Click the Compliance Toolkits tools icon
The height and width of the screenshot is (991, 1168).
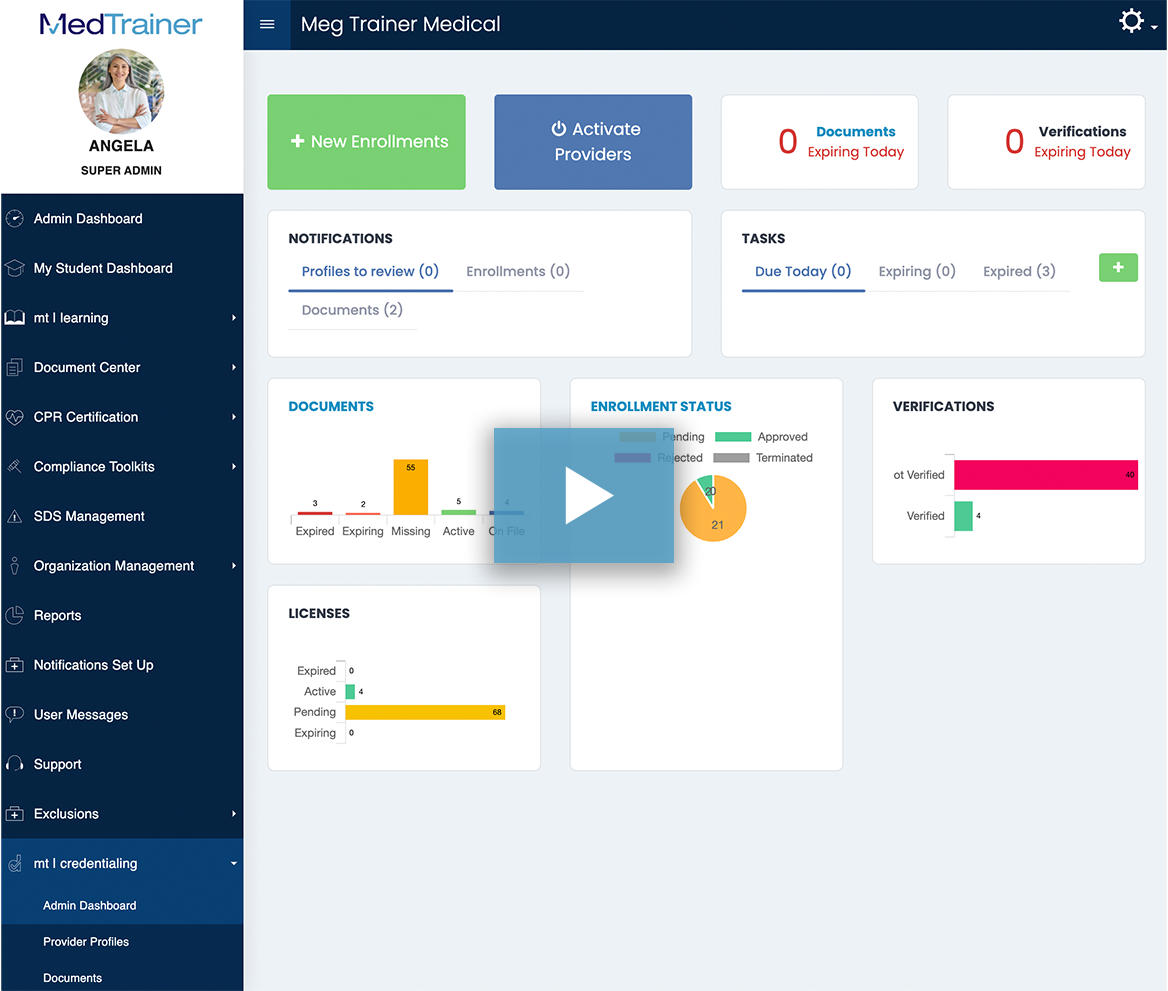coord(14,466)
